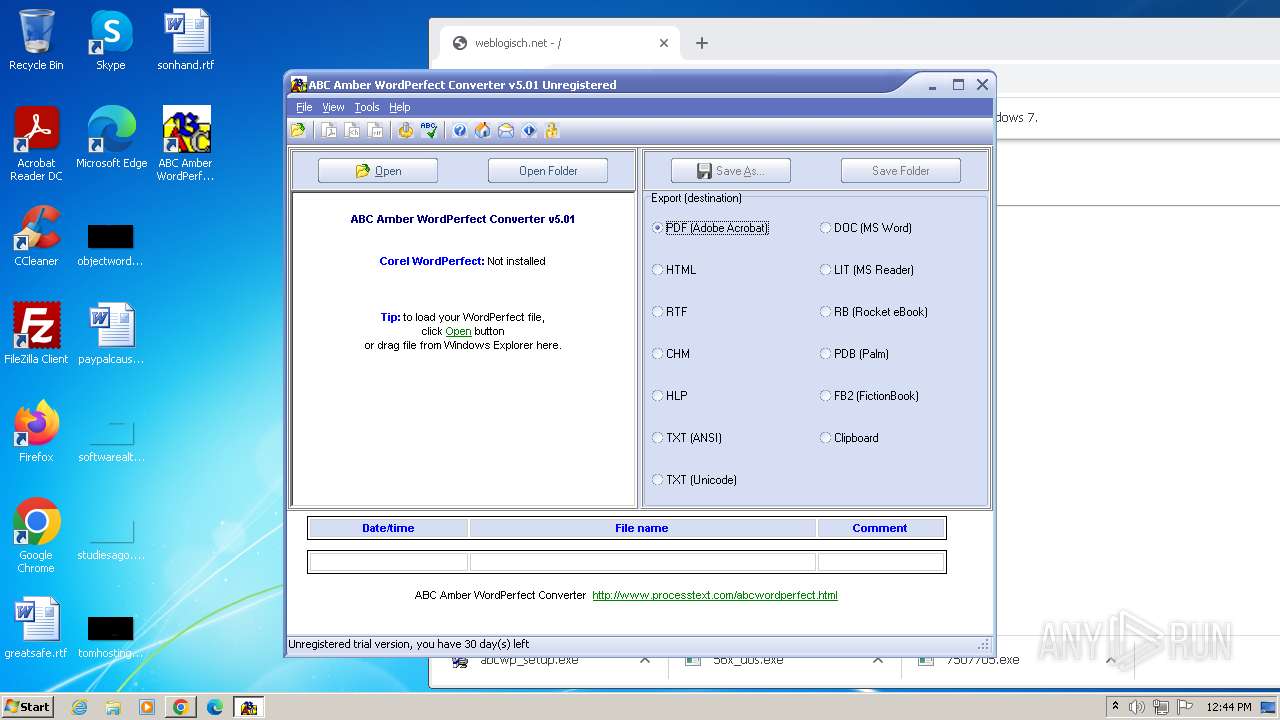Choose HLP export destination
The width and height of the screenshot is (1280, 720).
click(x=670, y=396)
